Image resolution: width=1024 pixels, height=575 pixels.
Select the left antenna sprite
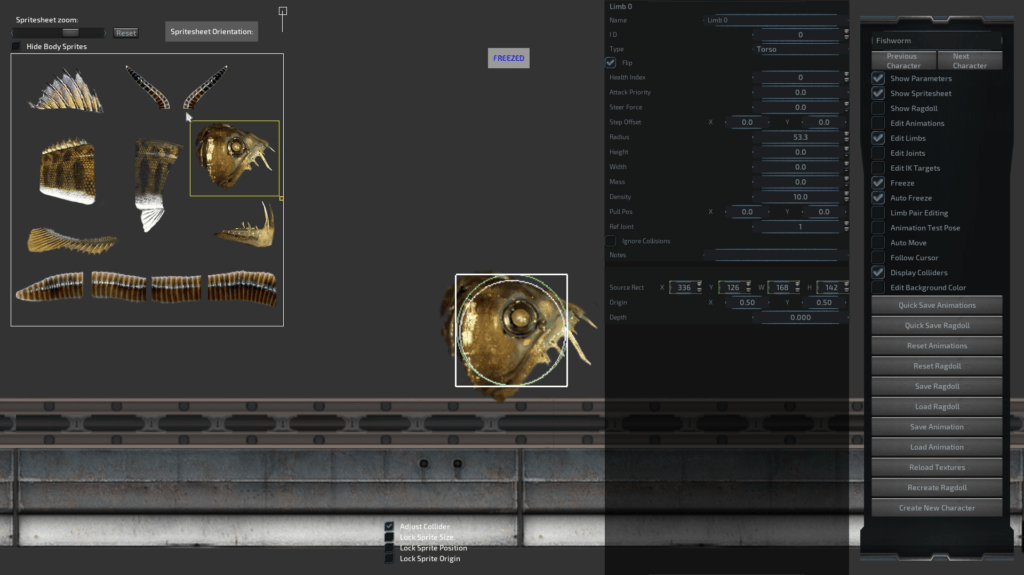pyautogui.click(x=148, y=87)
